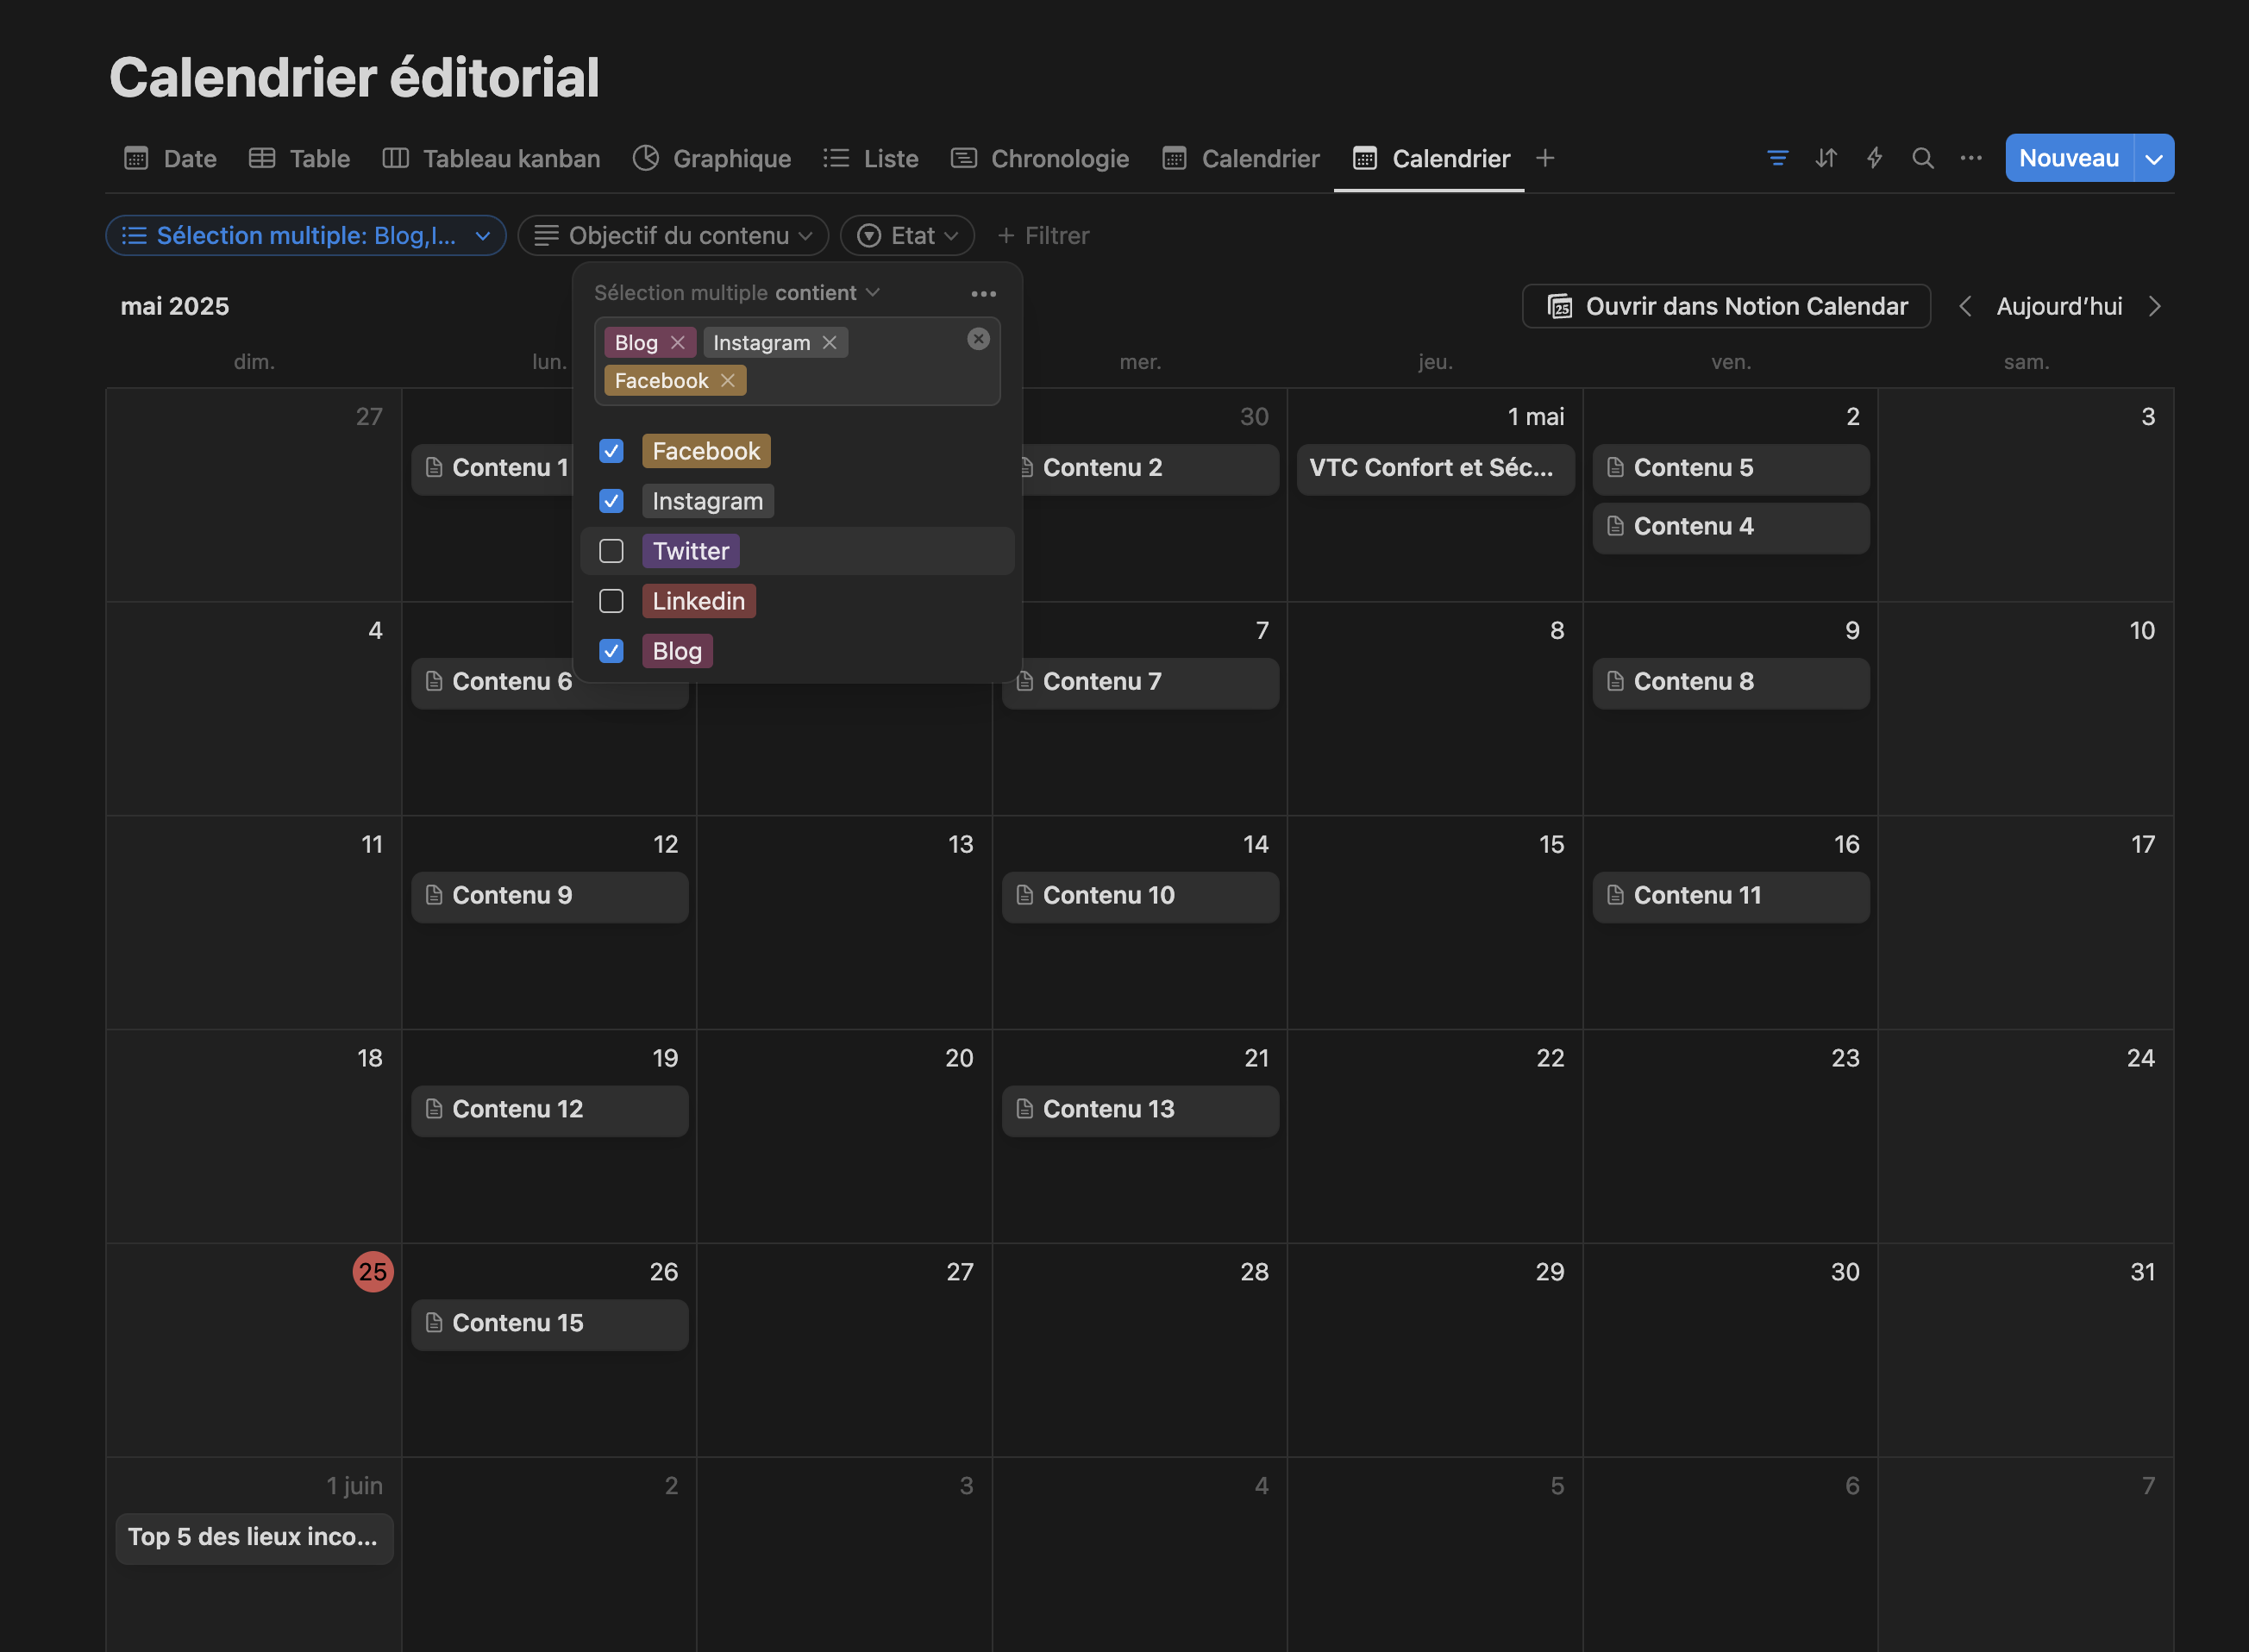Uncheck the Facebook option
The width and height of the screenshot is (2249, 1652).
pyautogui.click(x=611, y=451)
